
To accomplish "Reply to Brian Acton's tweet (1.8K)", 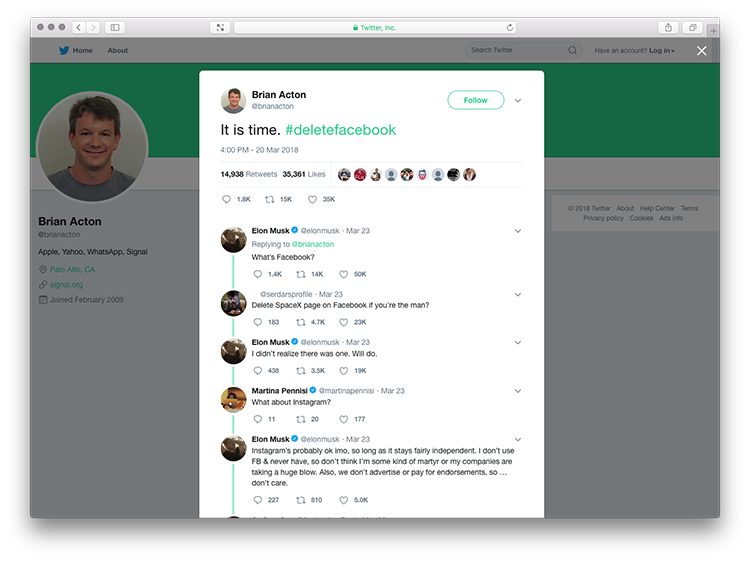I will (x=236, y=199).
